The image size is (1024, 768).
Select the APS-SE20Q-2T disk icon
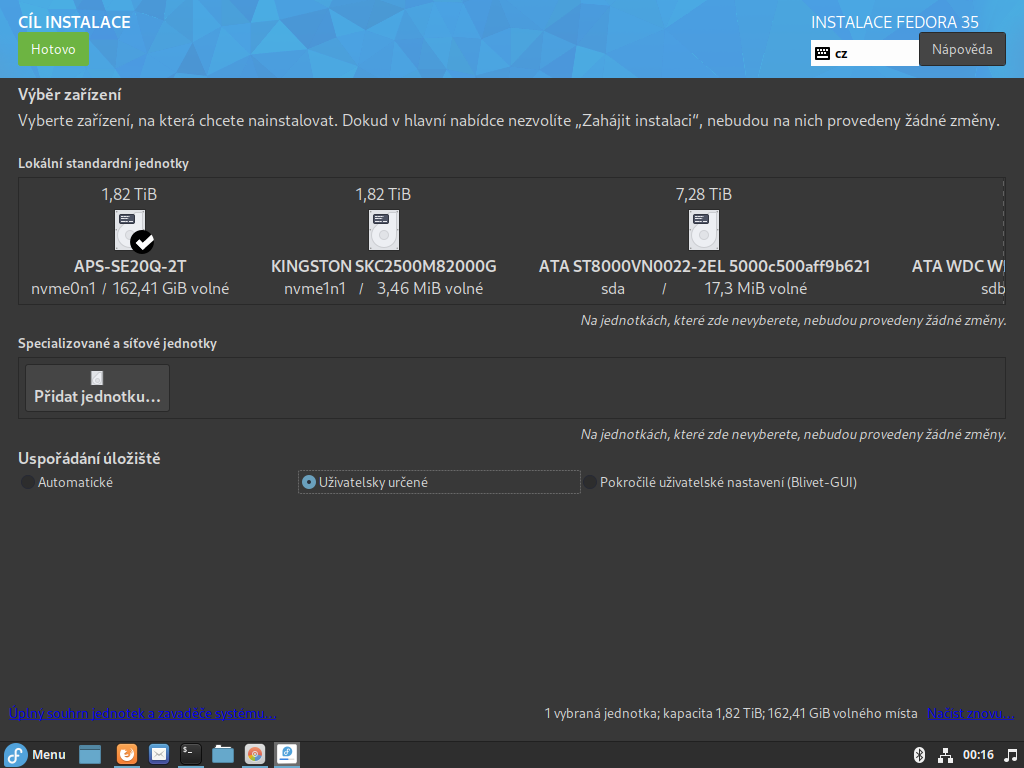click(x=130, y=231)
